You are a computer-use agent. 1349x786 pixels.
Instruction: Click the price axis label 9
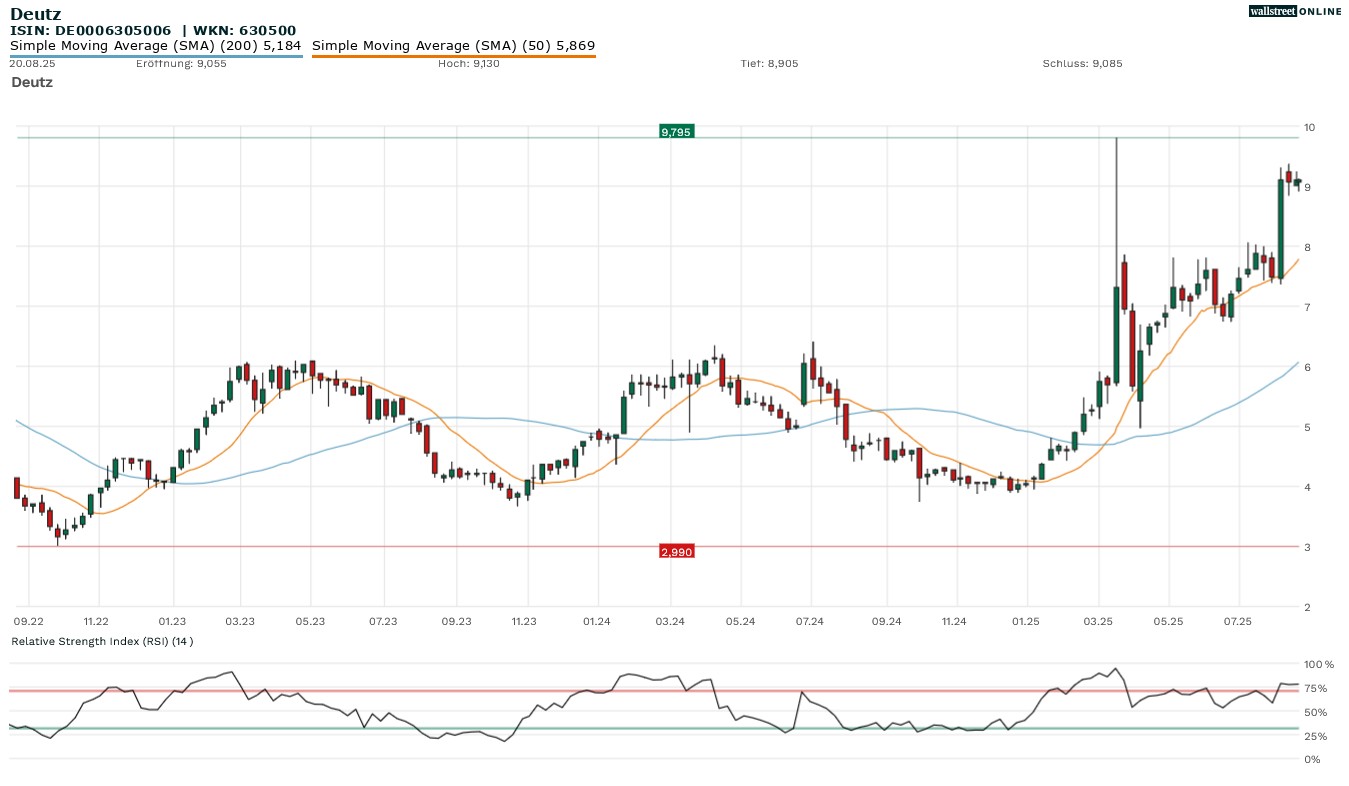tap(1306, 187)
